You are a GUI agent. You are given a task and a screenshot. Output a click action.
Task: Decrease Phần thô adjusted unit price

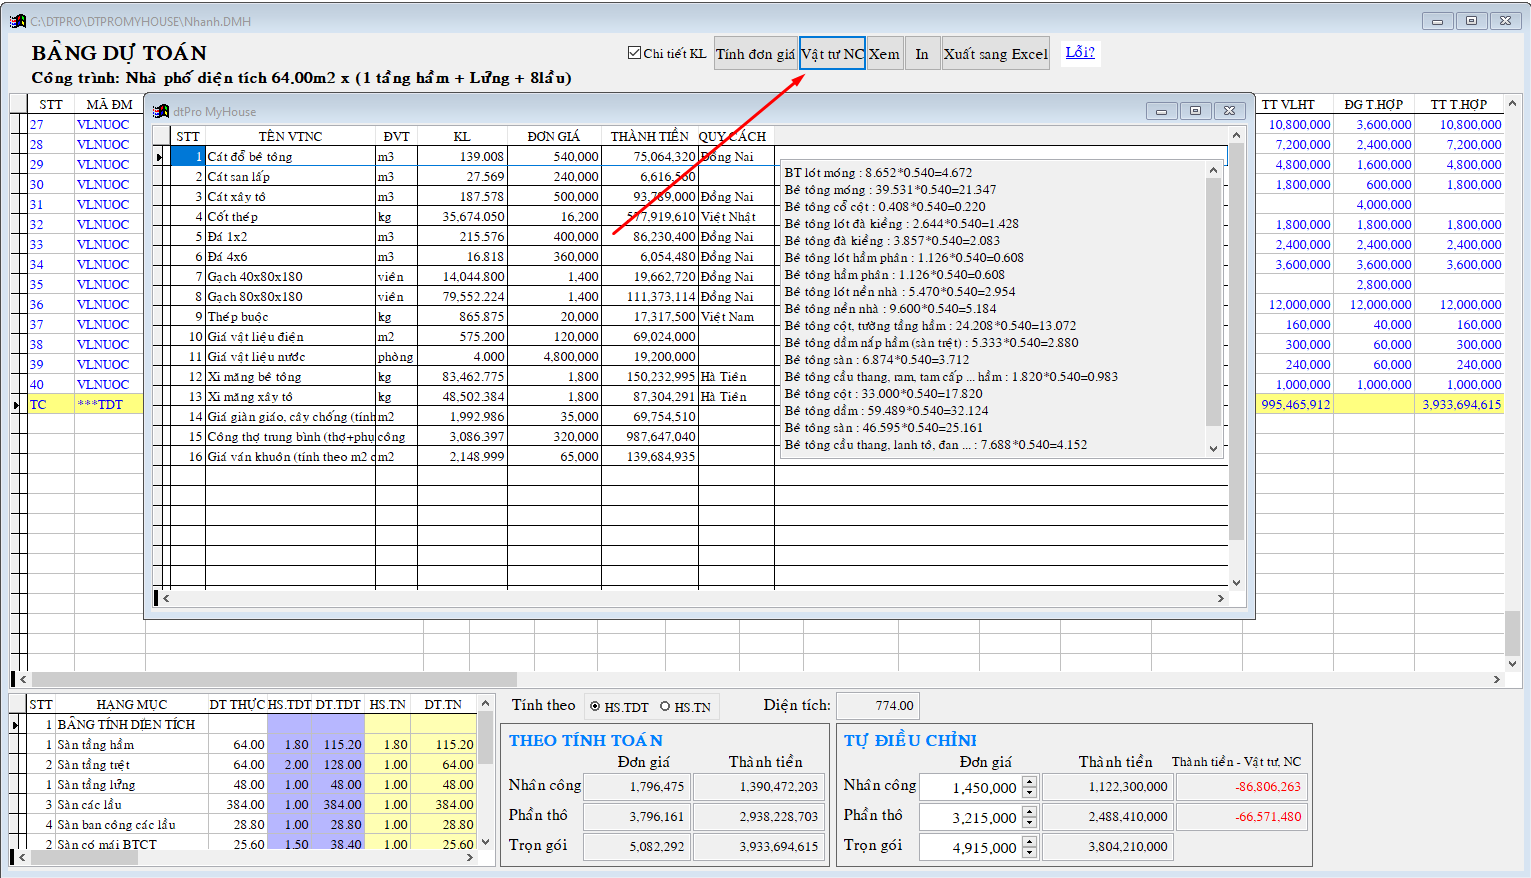1030,822
